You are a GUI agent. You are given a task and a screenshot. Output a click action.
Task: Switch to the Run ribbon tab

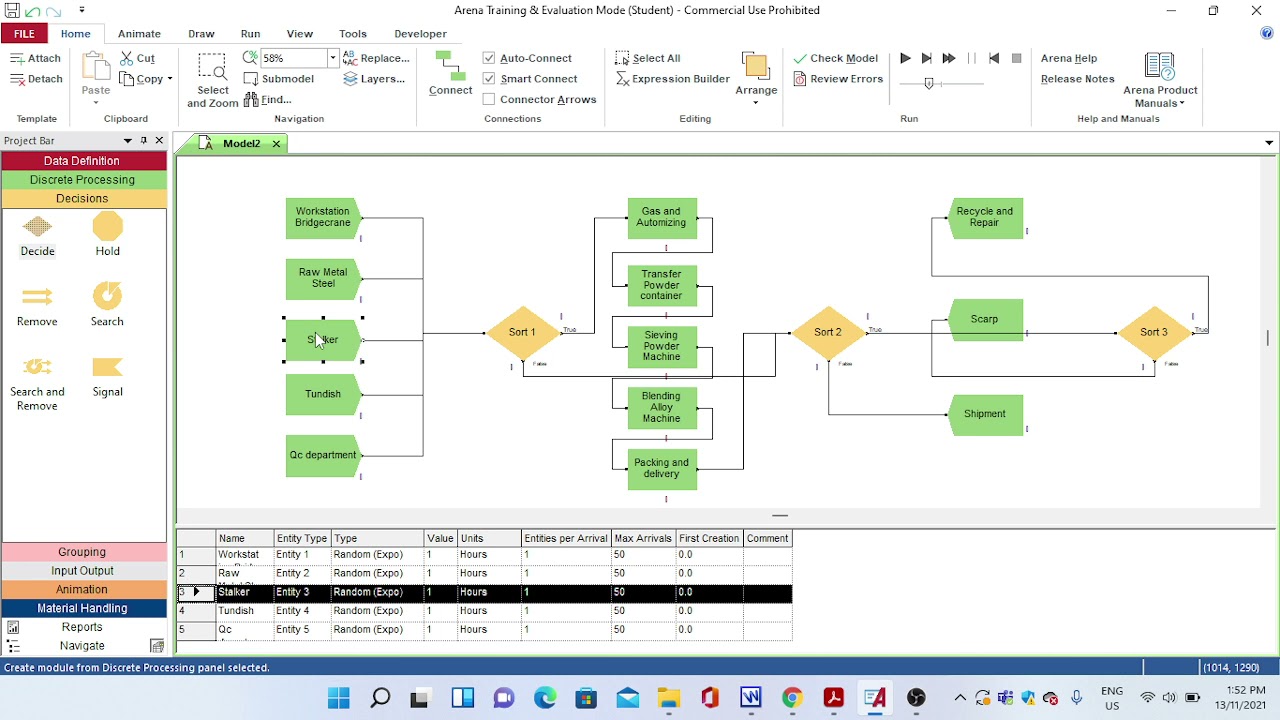[x=250, y=34]
